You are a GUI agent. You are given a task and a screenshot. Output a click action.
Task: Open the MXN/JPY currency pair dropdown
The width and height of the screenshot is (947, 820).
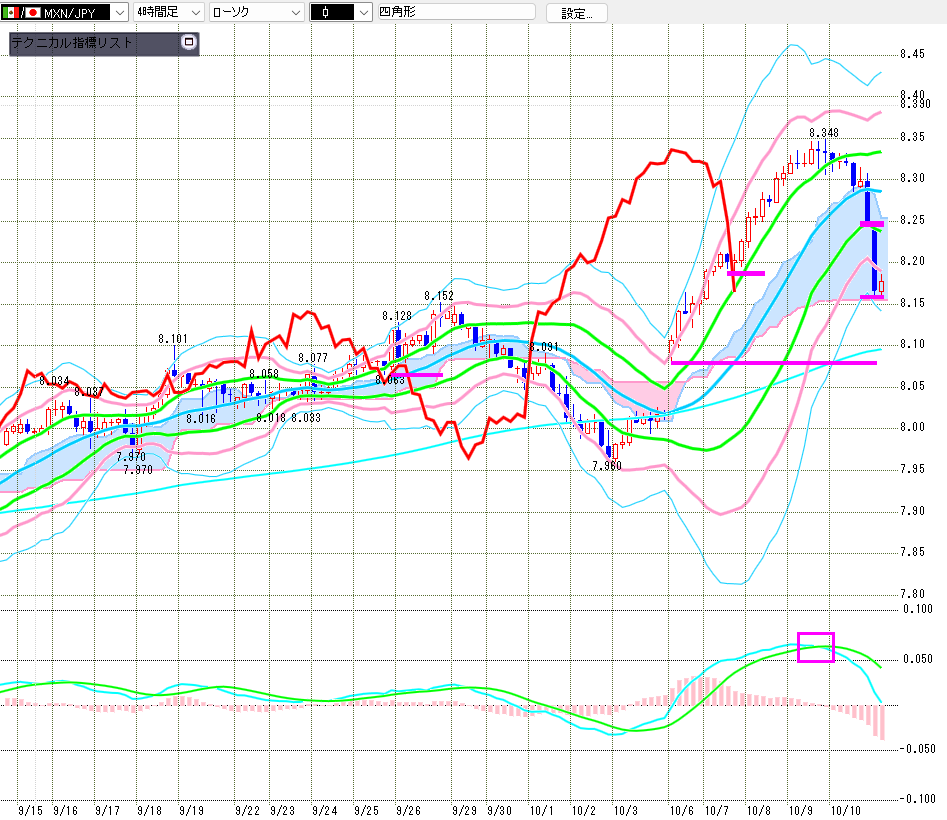(x=119, y=12)
